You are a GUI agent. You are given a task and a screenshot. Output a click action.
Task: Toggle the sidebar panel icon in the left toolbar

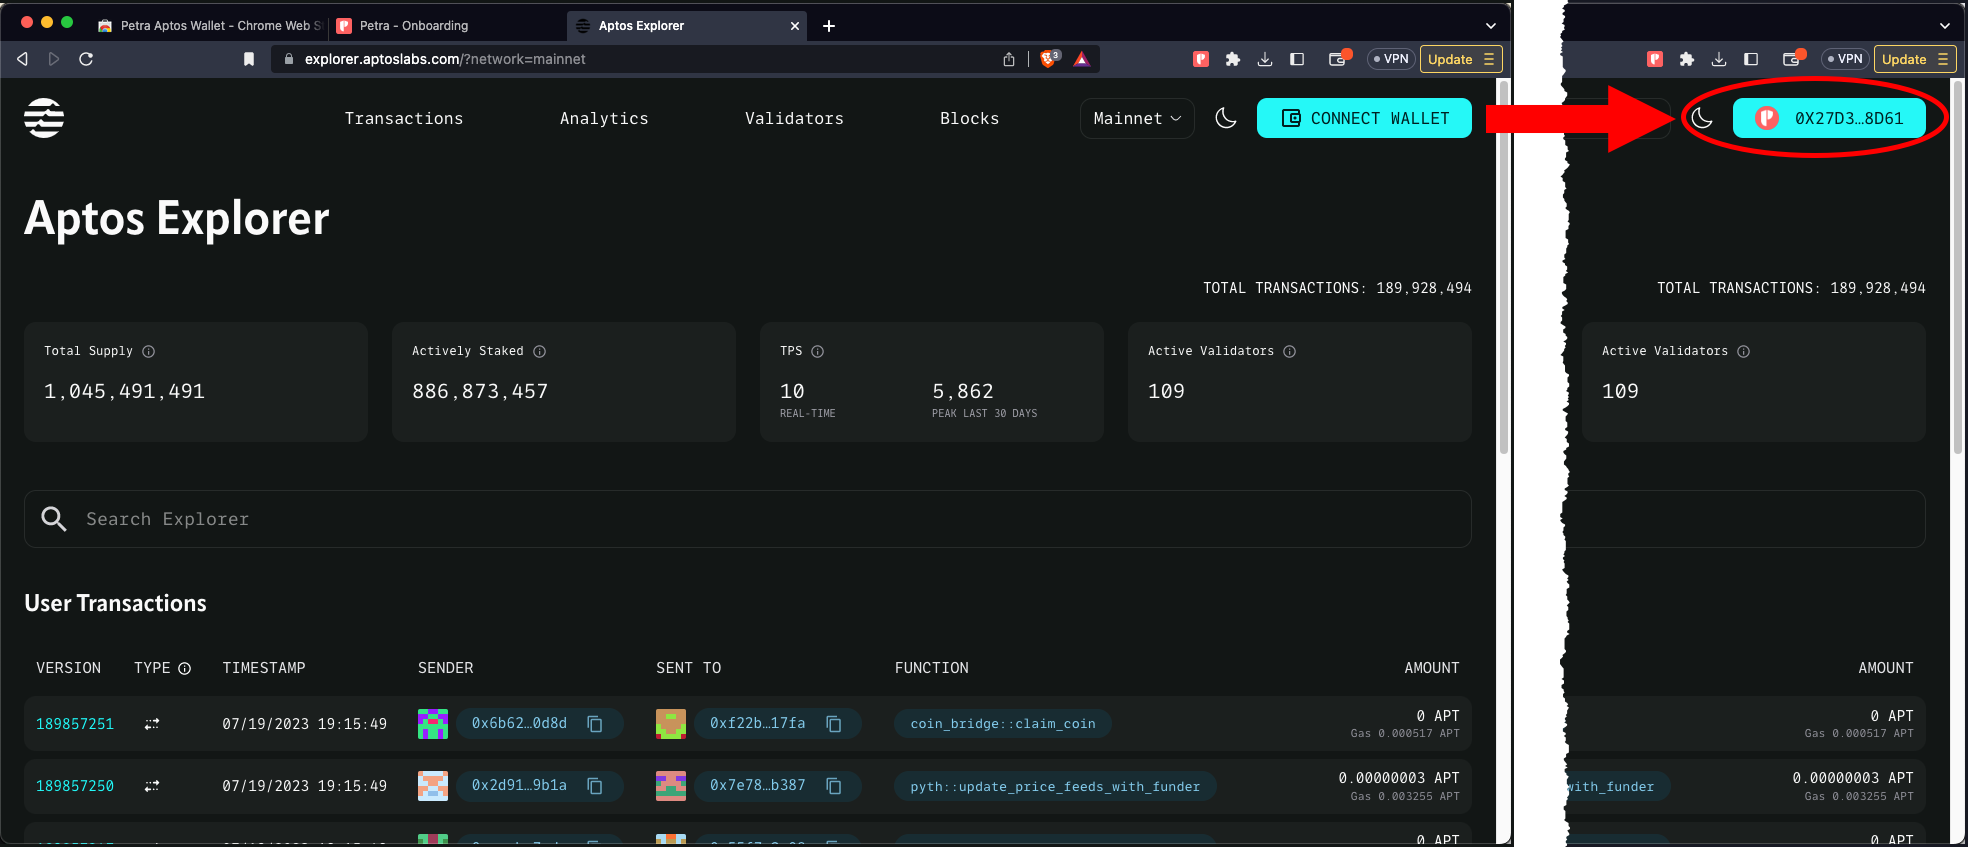pyautogui.click(x=1297, y=59)
